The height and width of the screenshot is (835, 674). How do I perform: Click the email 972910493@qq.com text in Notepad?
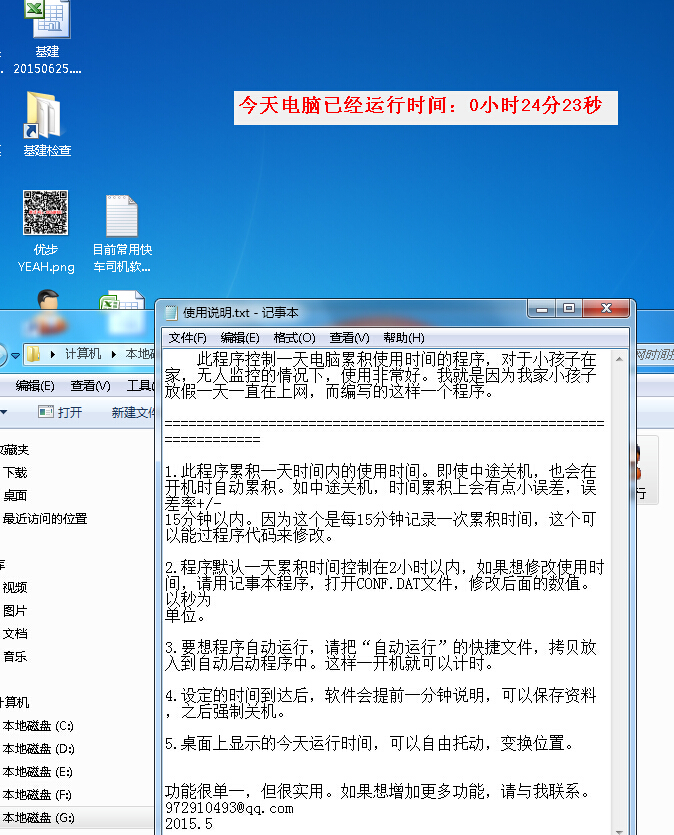(229, 808)
